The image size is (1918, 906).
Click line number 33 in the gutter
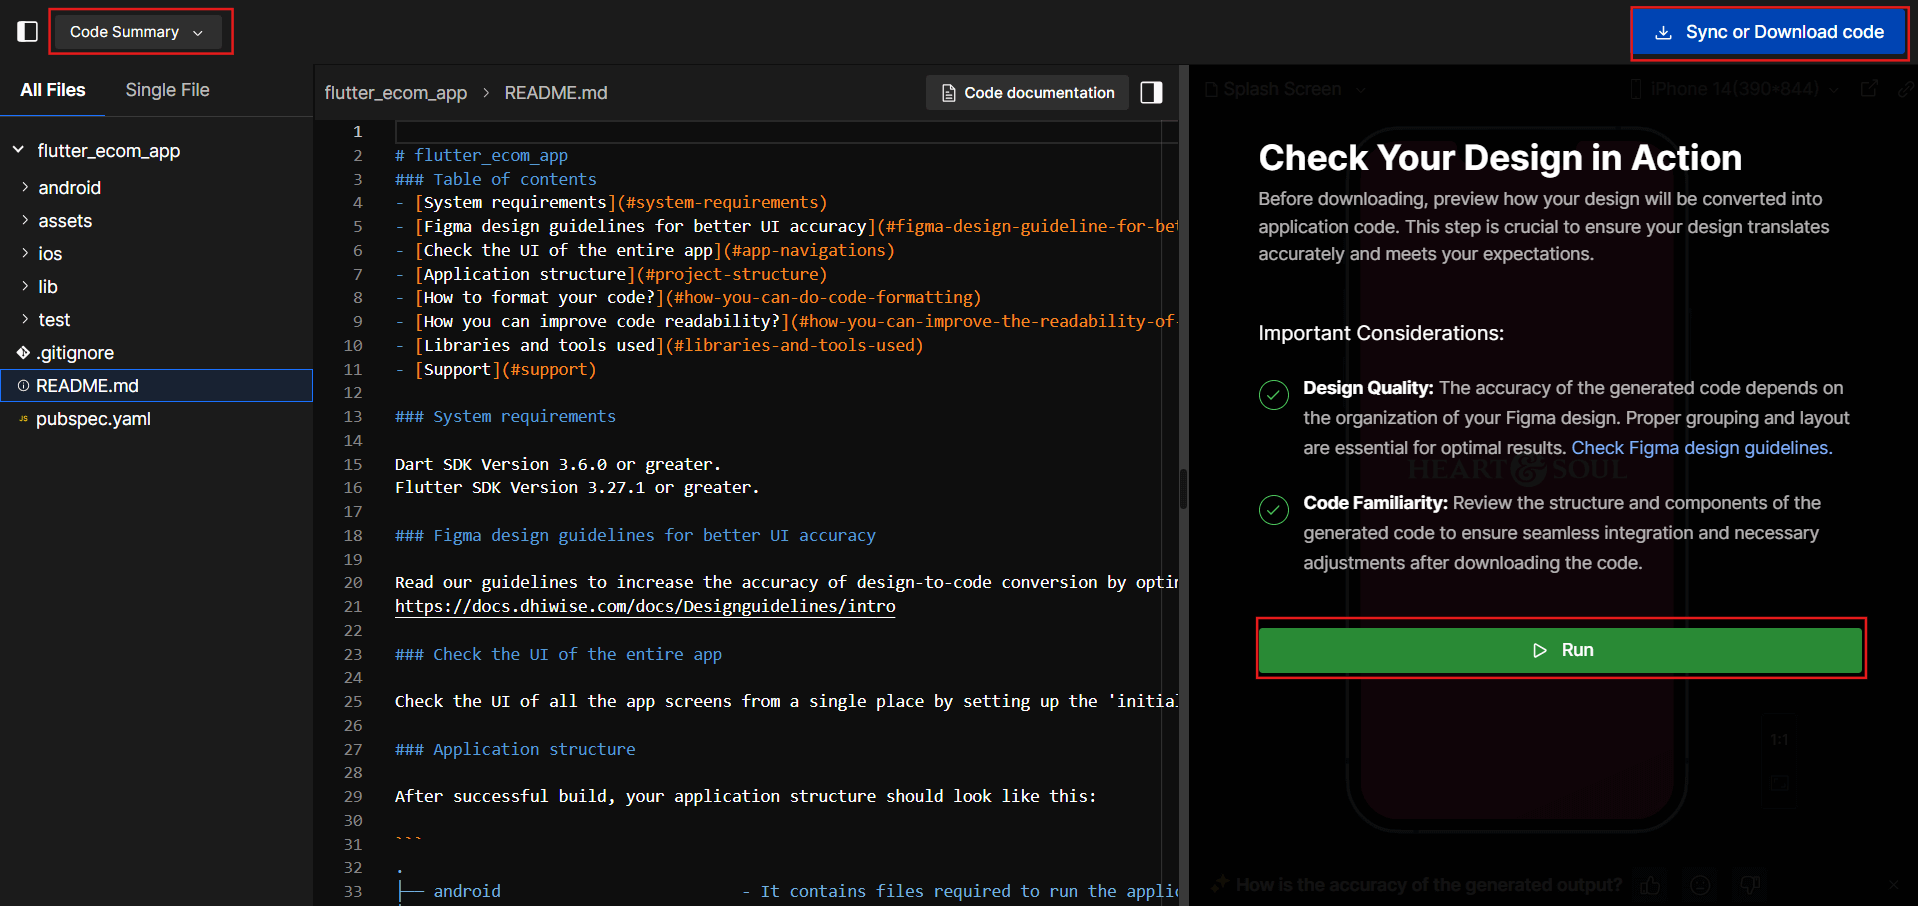click(353, 891)
